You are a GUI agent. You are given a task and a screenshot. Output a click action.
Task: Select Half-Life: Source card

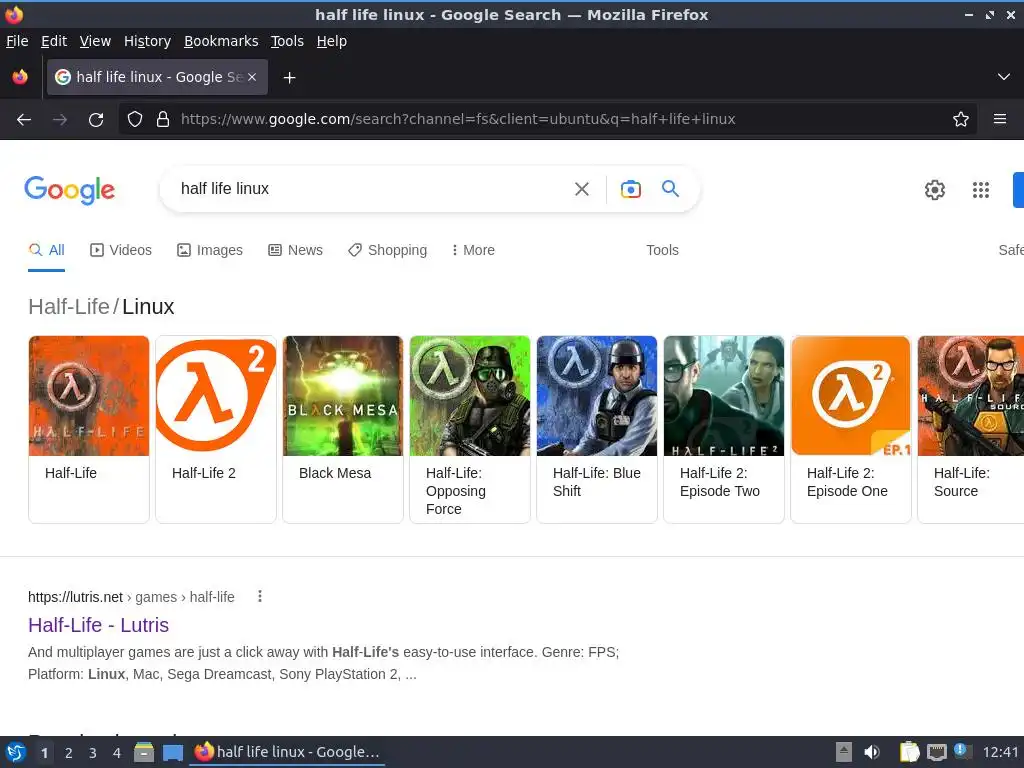coord(971,429)
